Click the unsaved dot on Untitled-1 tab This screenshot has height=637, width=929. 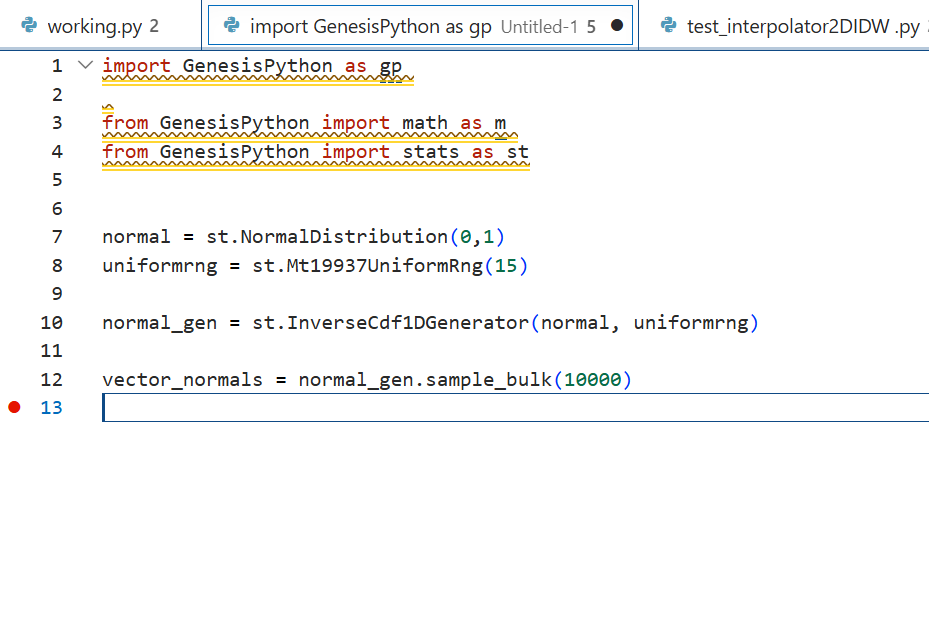click(x=616, y=26)
